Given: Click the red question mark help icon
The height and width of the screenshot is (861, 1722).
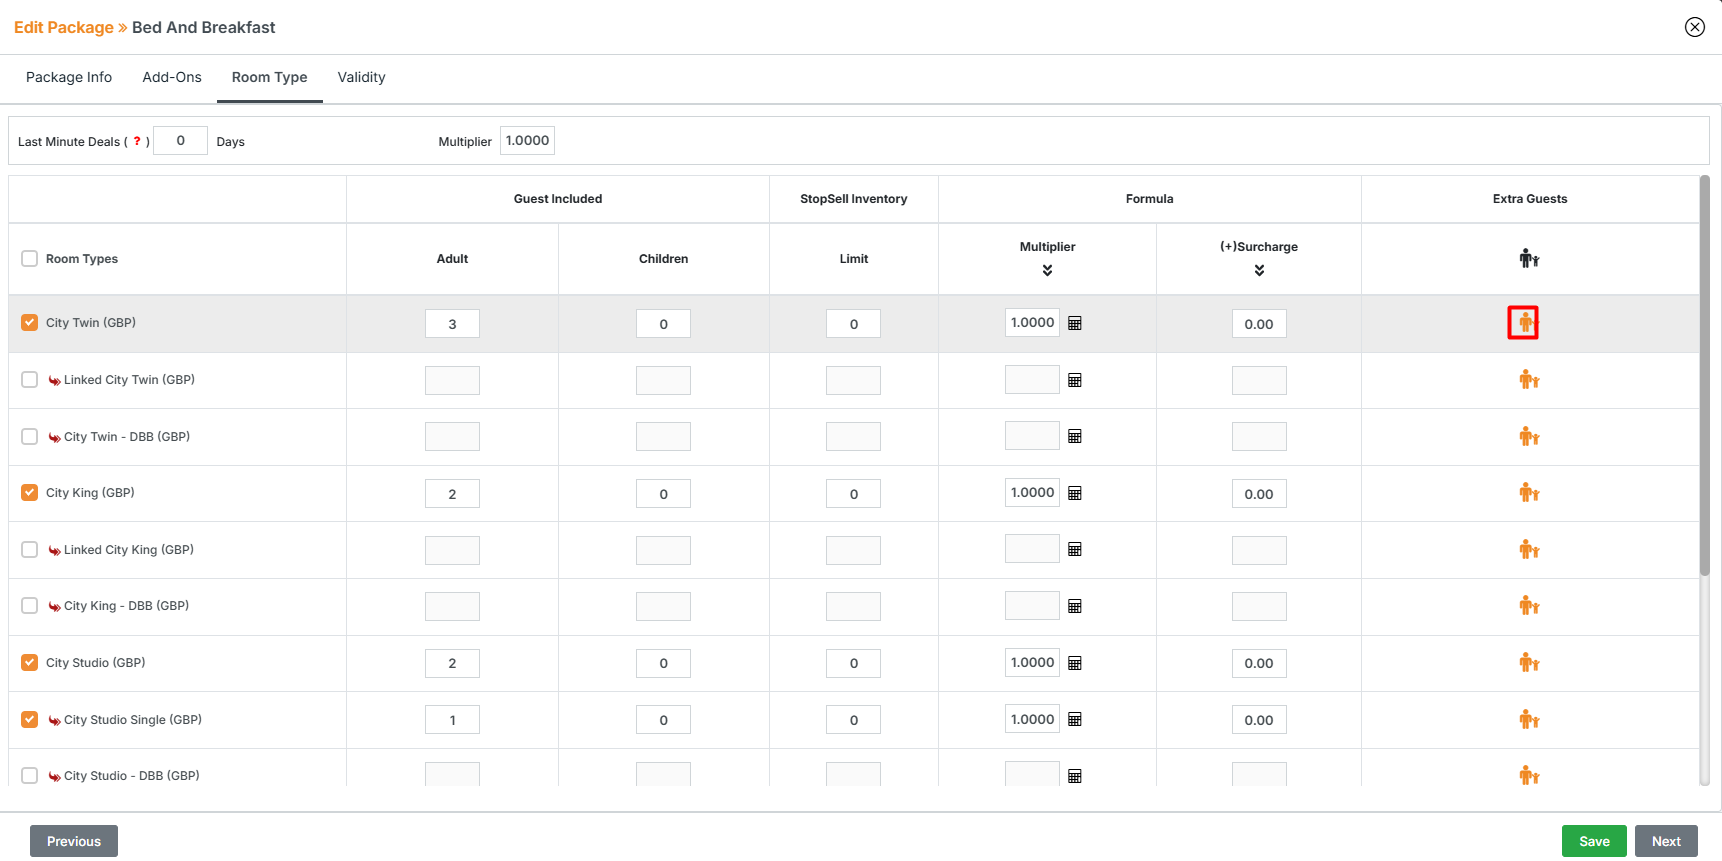Looking at the screenshot, I should 137,141.
